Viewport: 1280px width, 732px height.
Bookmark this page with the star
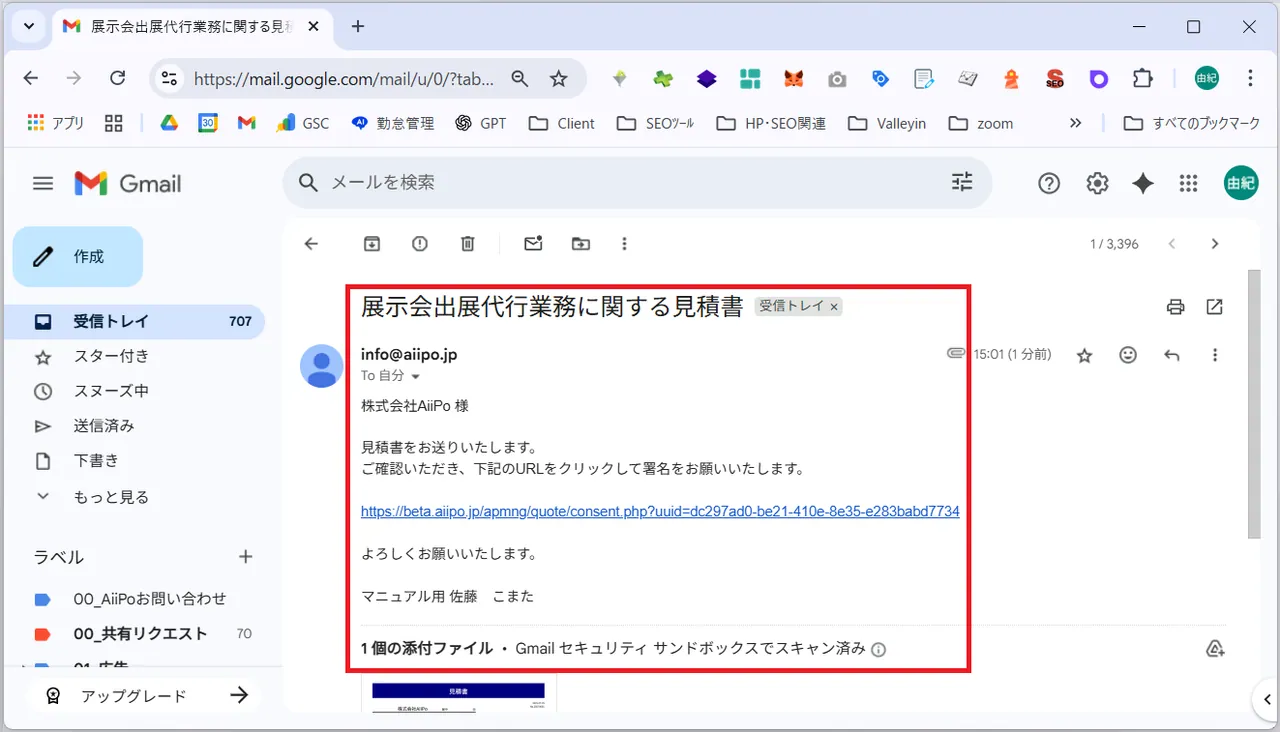(x=559, y=78)
